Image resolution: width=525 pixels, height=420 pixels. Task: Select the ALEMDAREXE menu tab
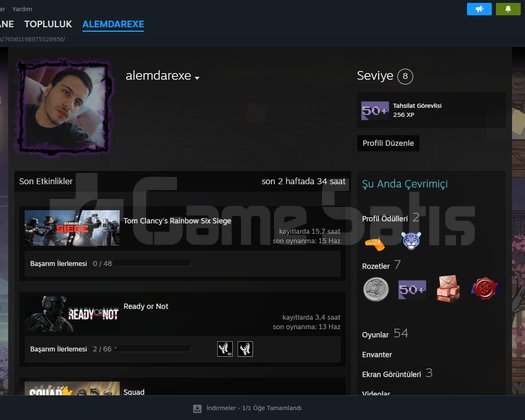(x=113, y=24)
